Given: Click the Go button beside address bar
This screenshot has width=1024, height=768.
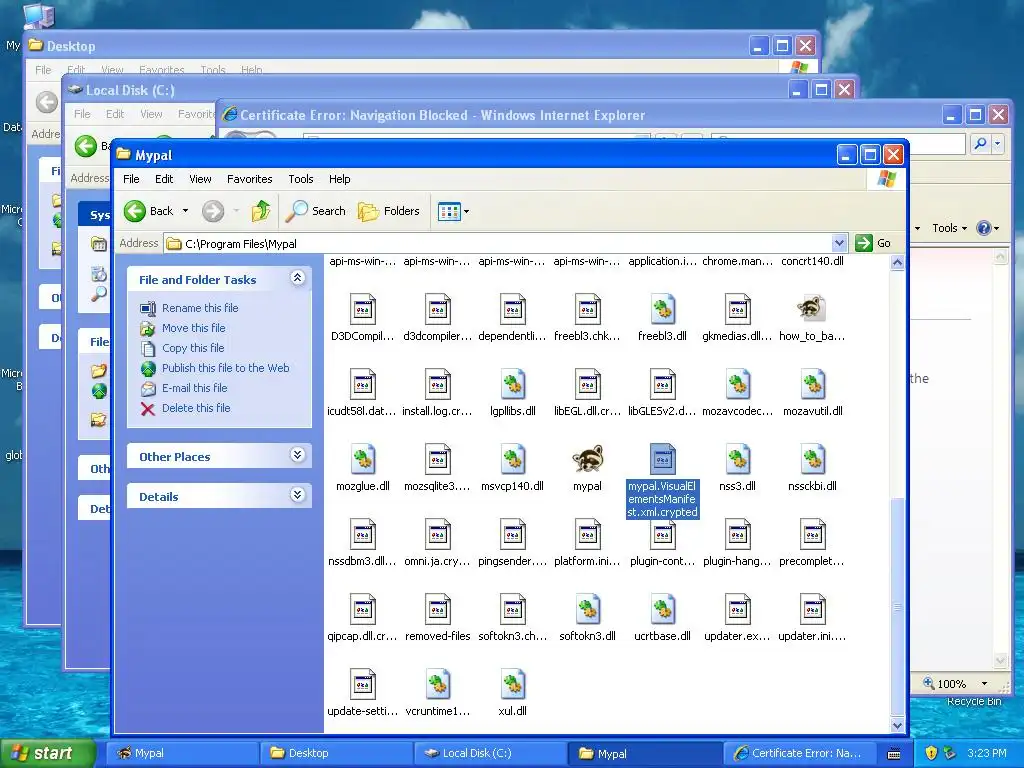Looking at the screenshot, I should pyautogui.click(x=872, y=243).
